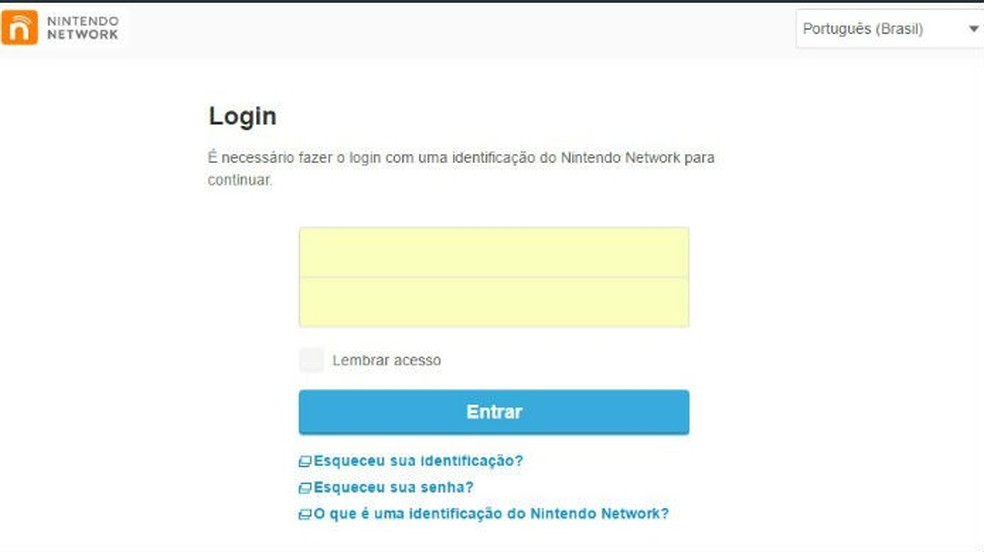This screenshot has height=552, width=984.
Task: Open the Esqueceu sua identificação? link
Action: tap(418, 461)
